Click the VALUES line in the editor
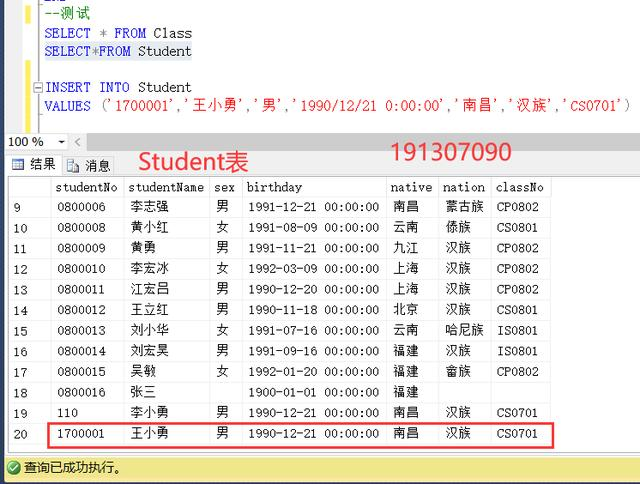Image resolution: width=640 pixels, height=484 pixels. (x=337, y=106)
